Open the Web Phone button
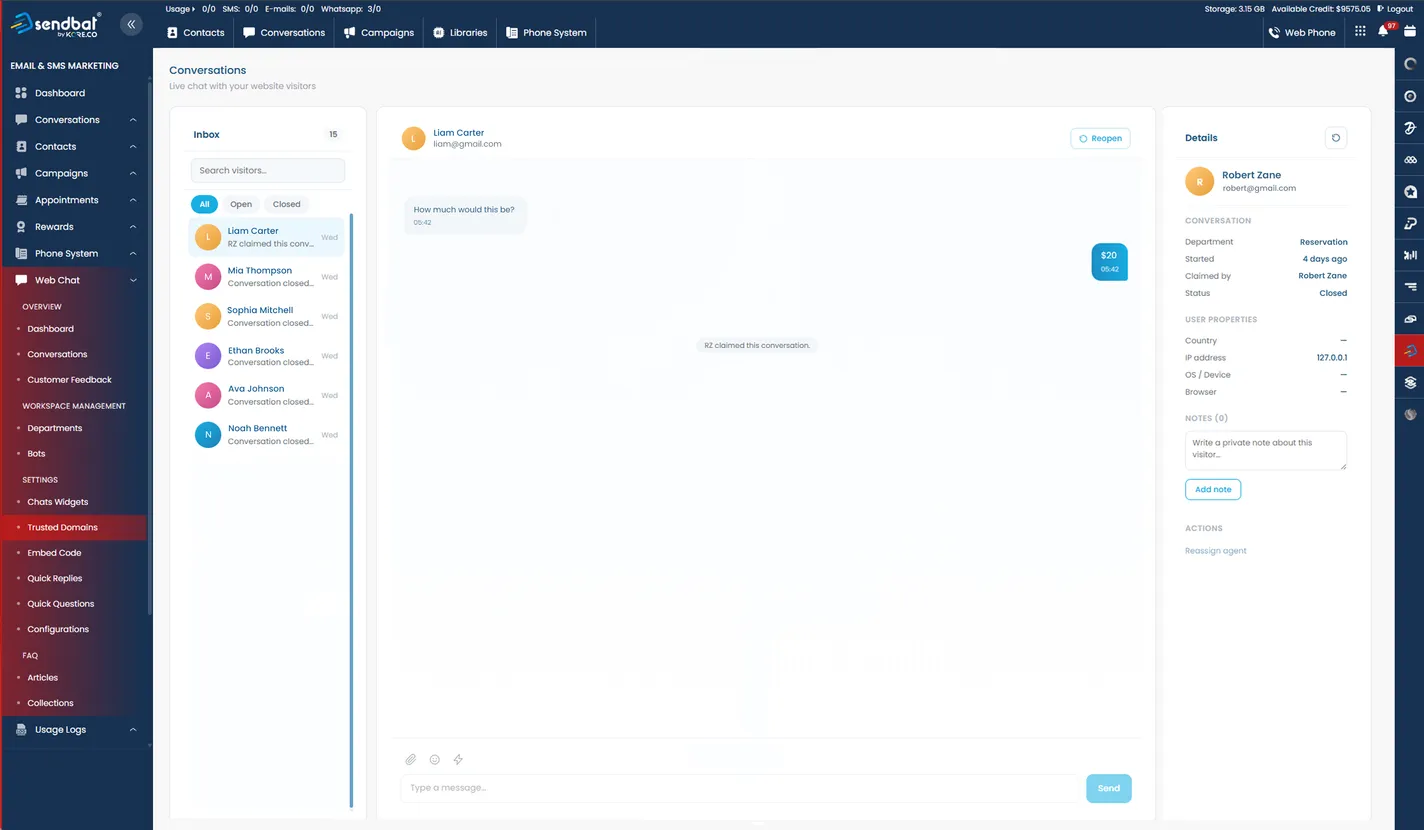Viewport: 1424px width, 830px height. tap(1301, 32)
